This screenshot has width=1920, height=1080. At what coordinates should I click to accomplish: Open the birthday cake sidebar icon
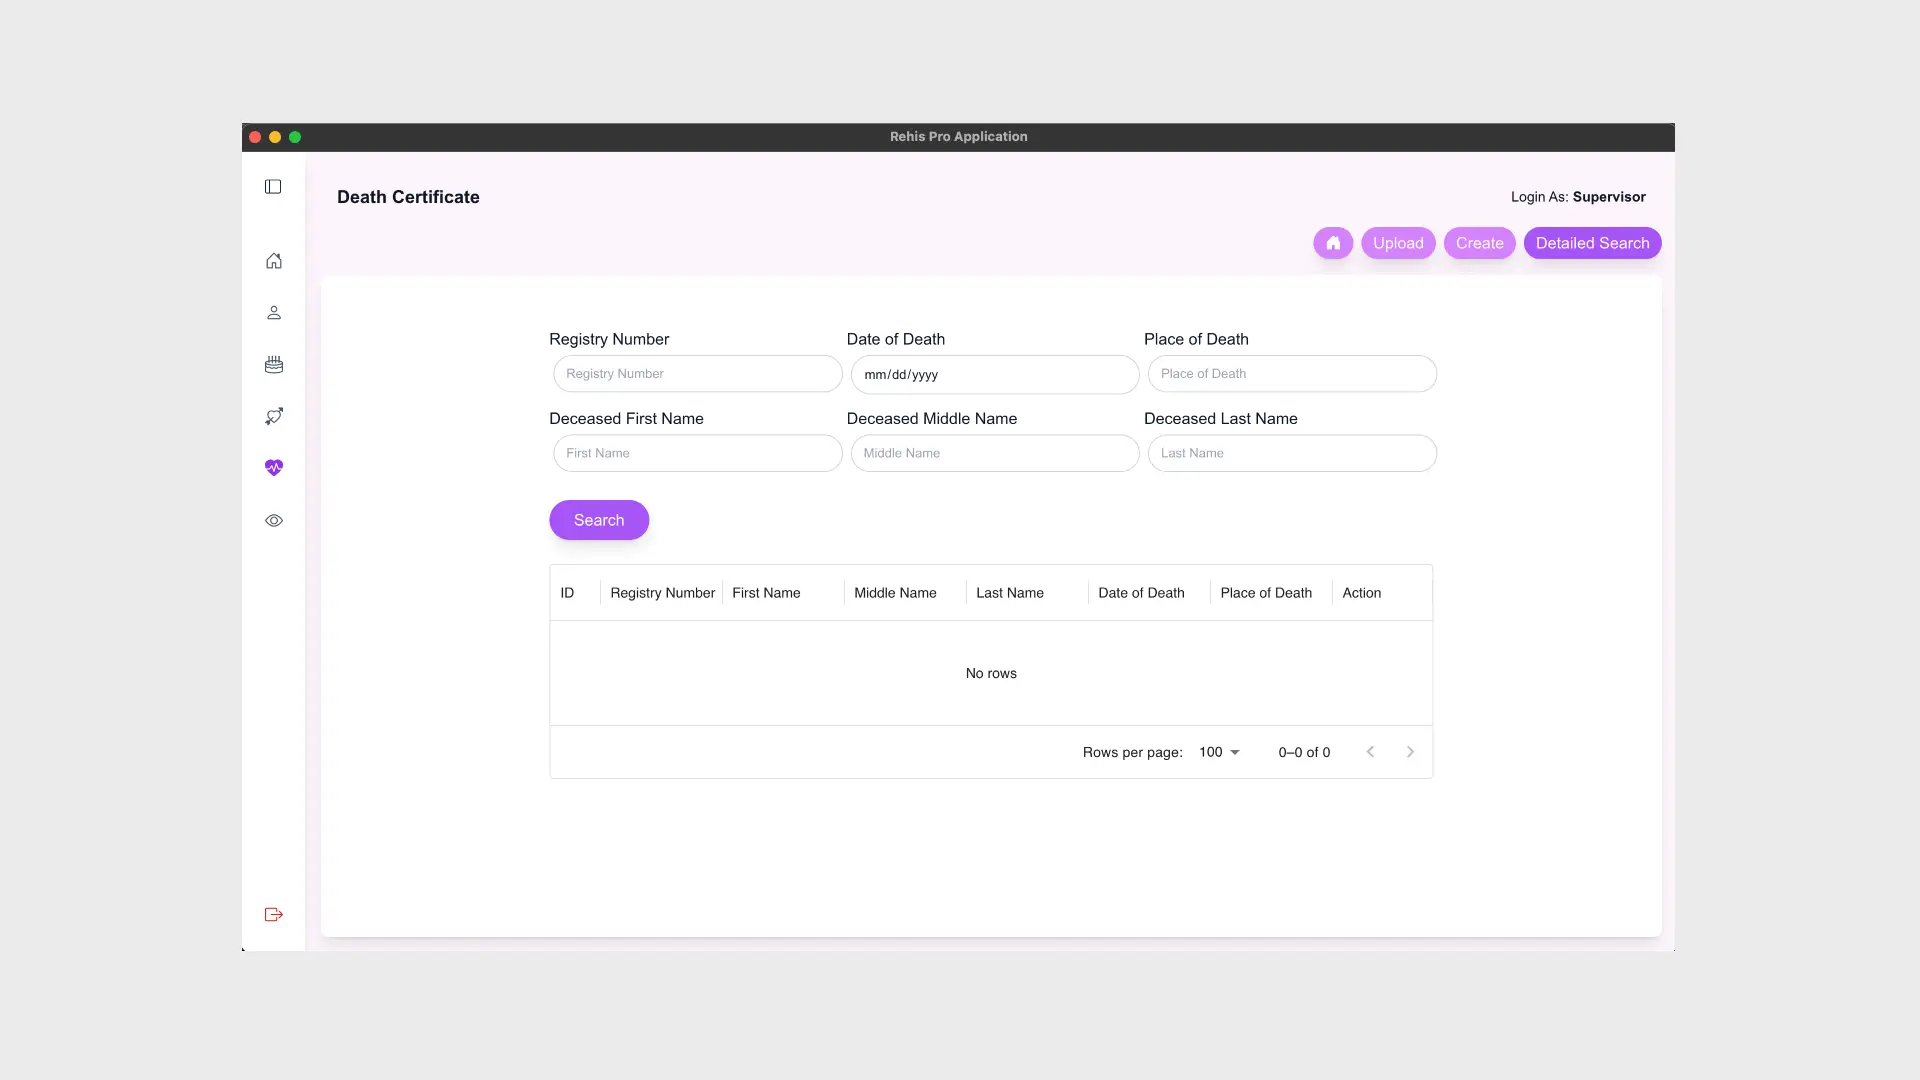tap(273, 365)
